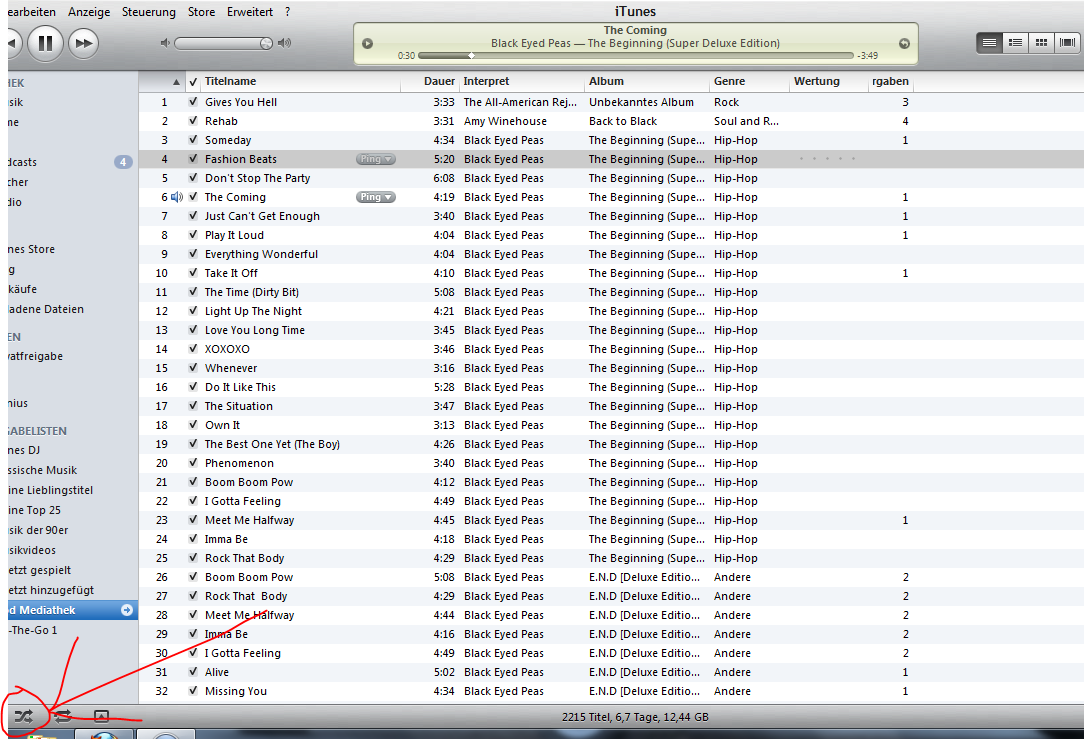Select the Musik der 90er playlist

coord(38,530)
